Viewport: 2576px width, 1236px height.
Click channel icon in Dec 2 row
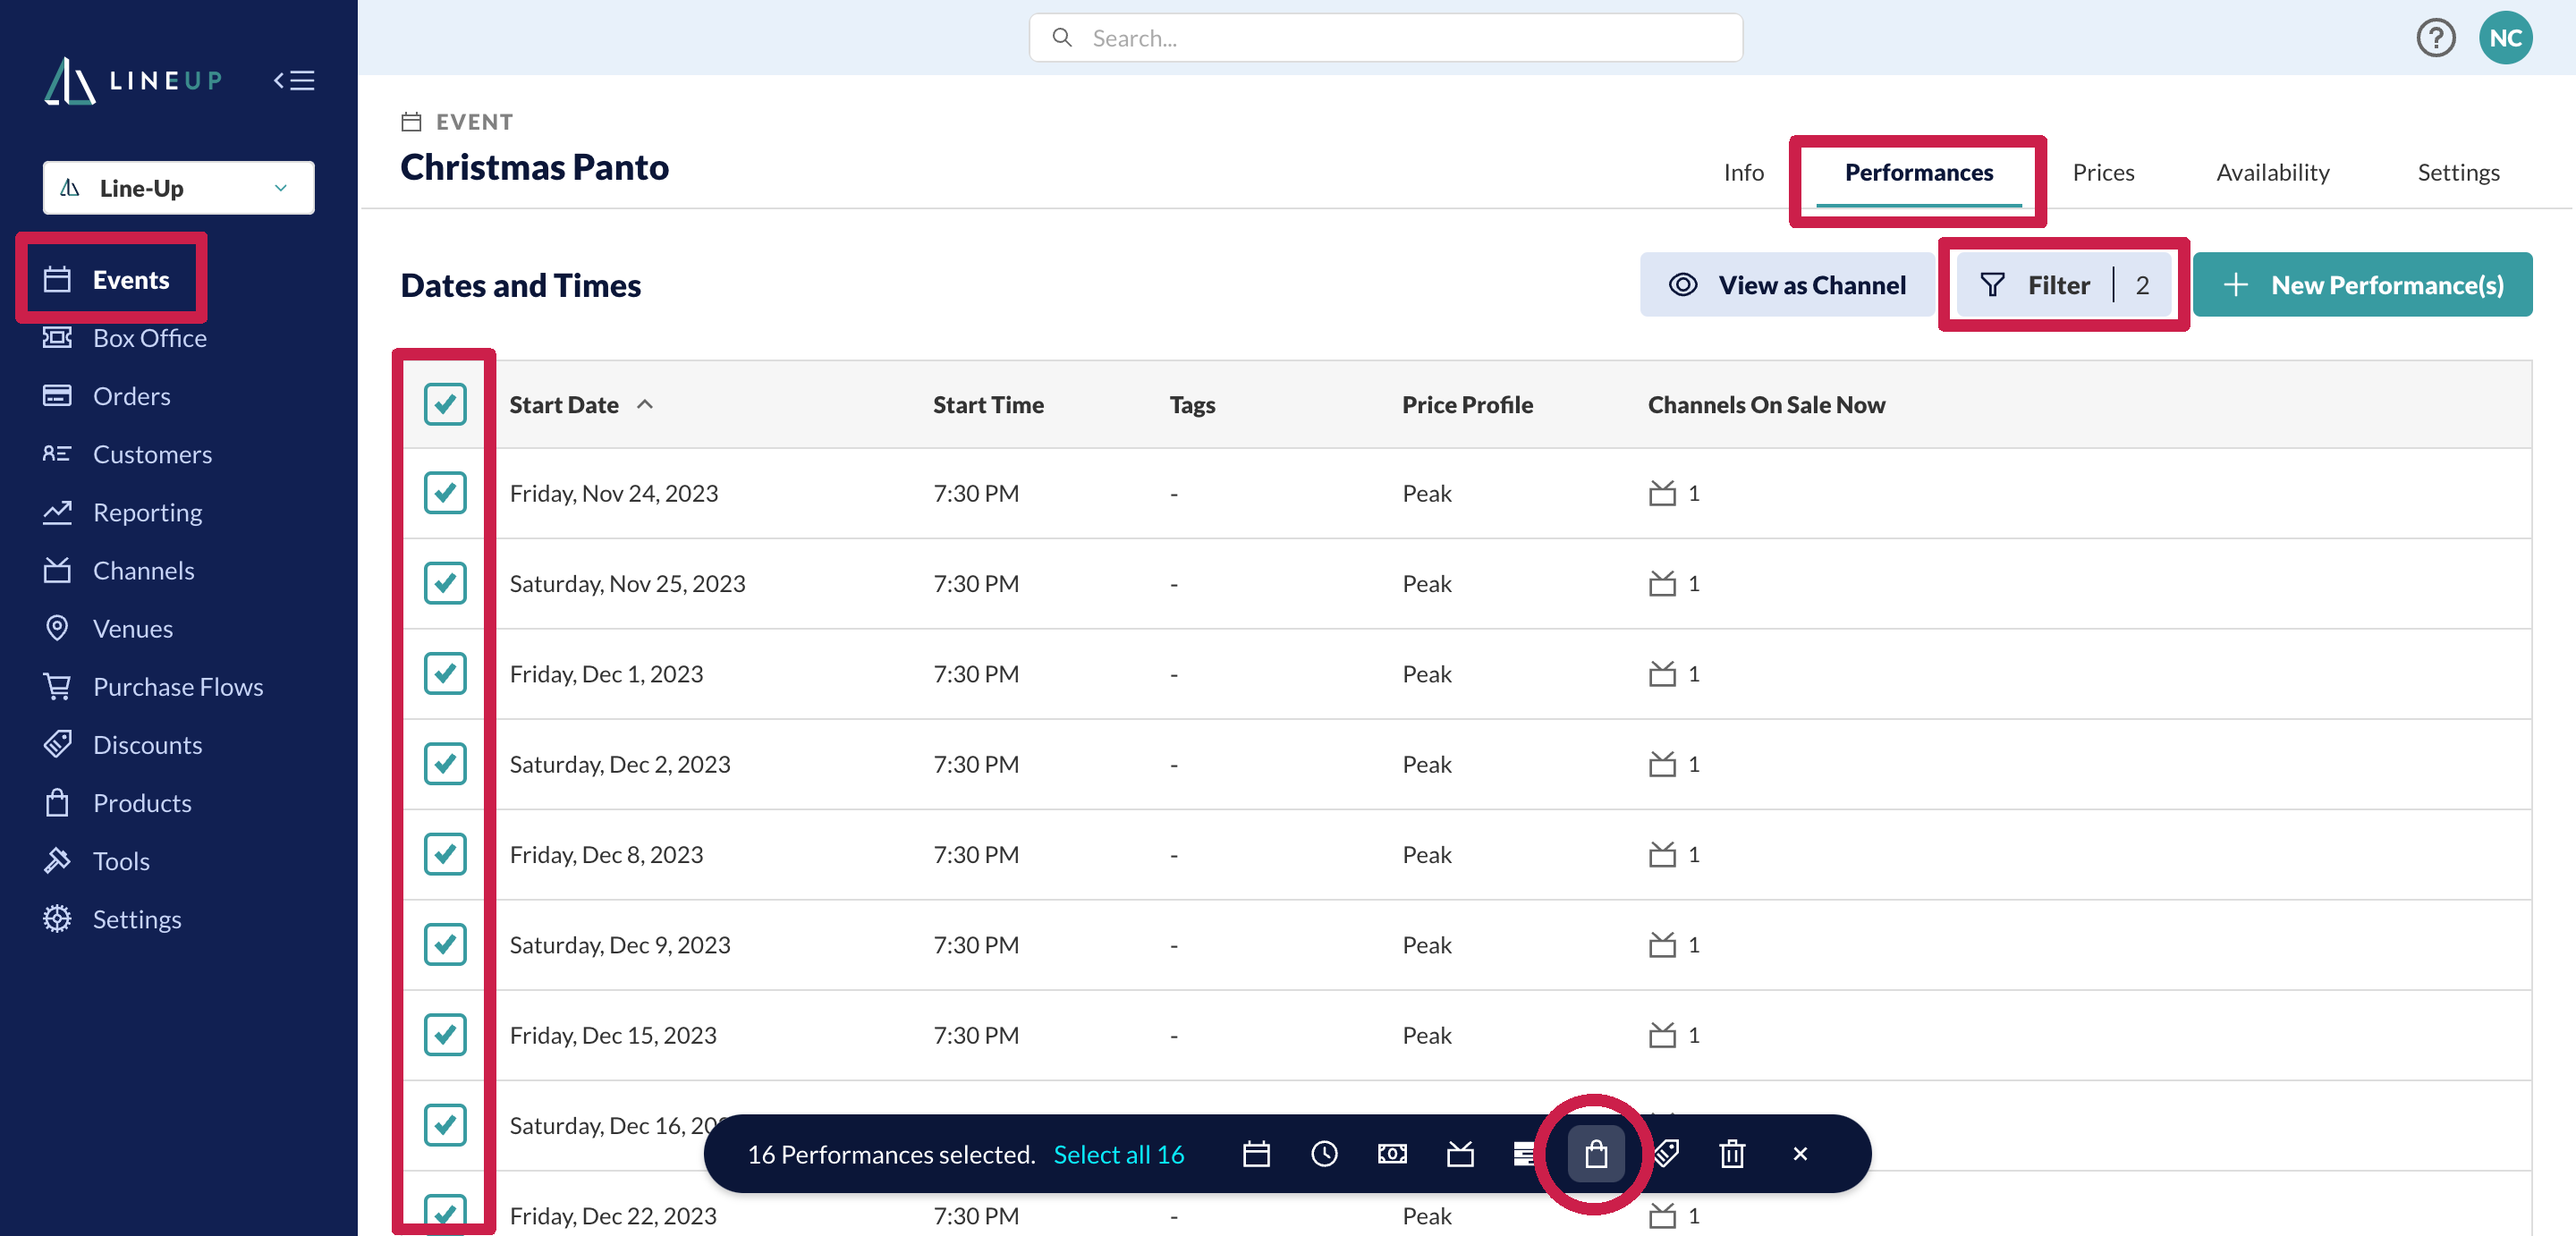click(x=1662, y=764)
